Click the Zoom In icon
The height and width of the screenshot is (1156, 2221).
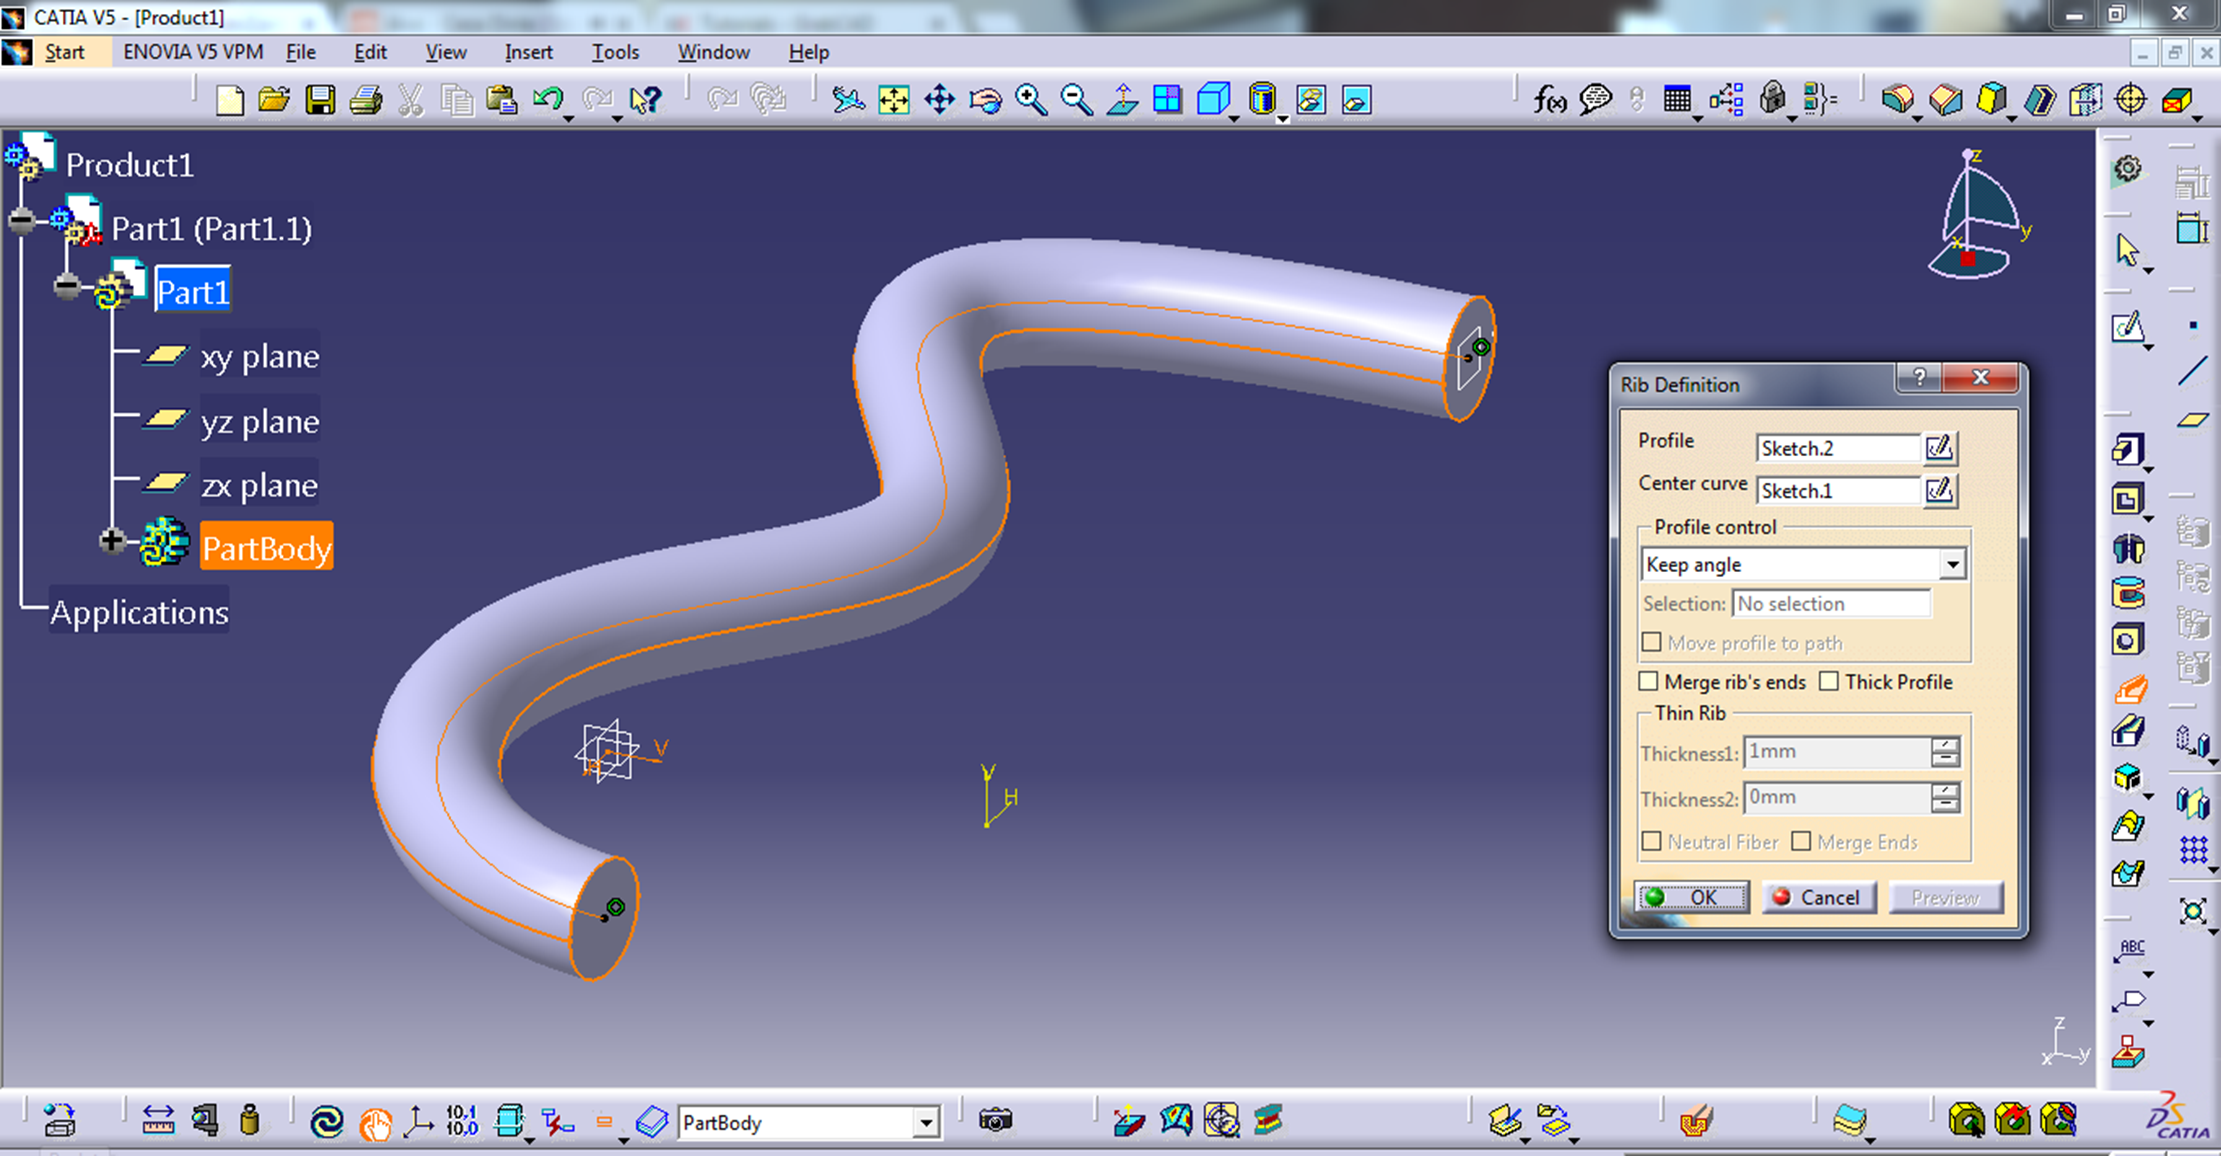[1029, 100]
